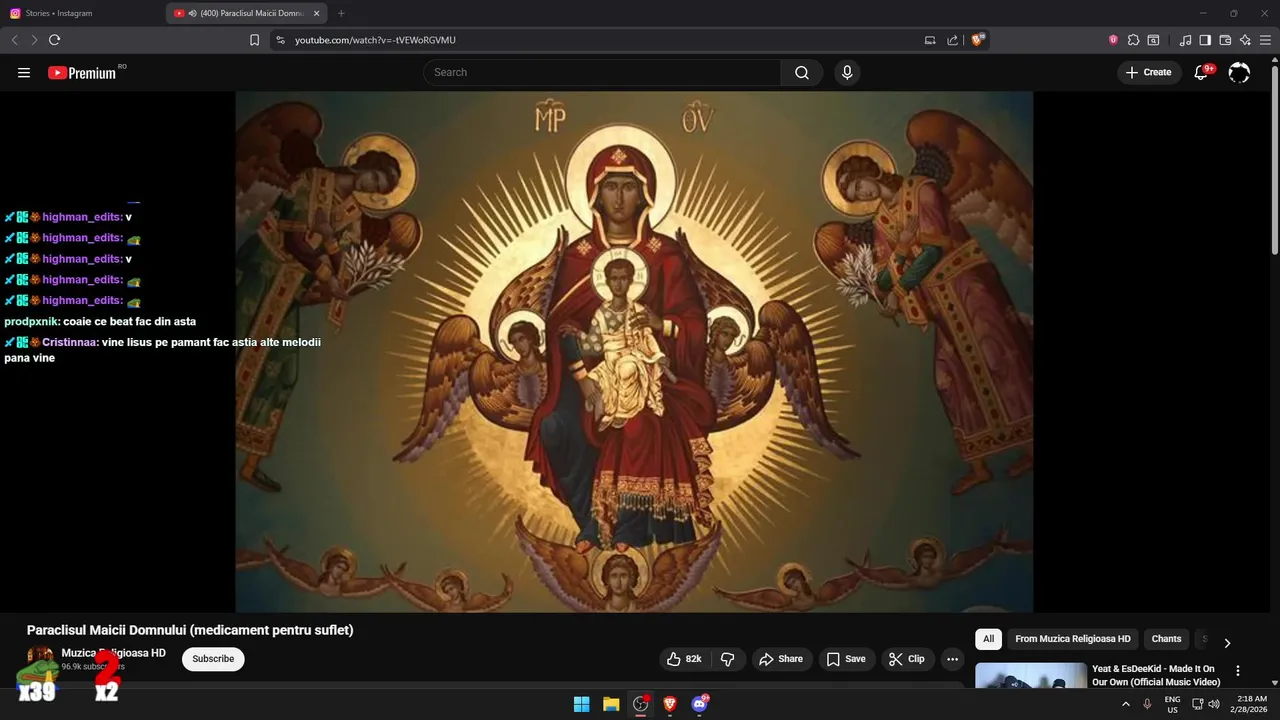Subscribe to Muzica Religioasa HD

pos(213,659)
